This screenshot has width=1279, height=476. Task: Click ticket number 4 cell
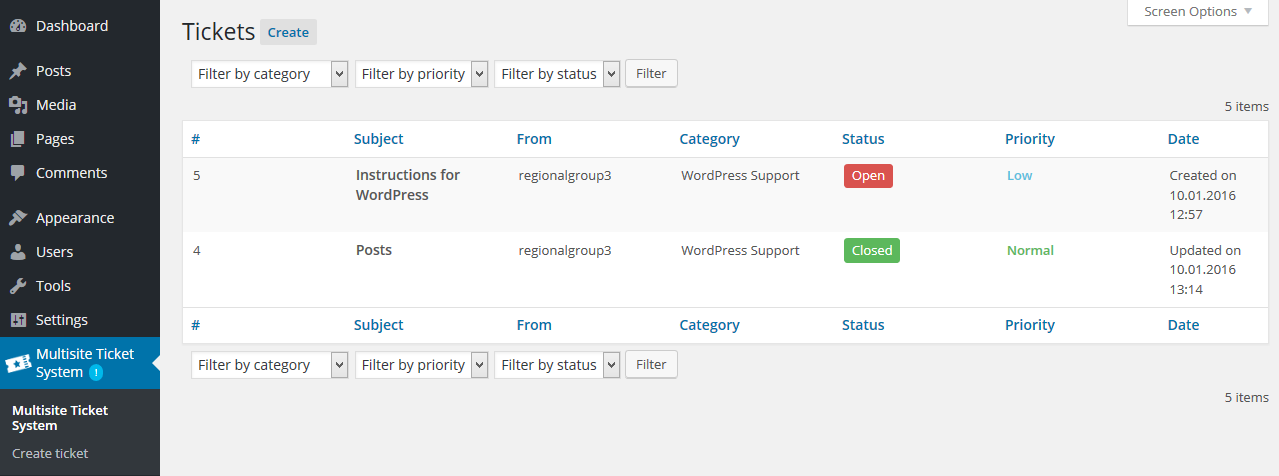click(197, 251)
